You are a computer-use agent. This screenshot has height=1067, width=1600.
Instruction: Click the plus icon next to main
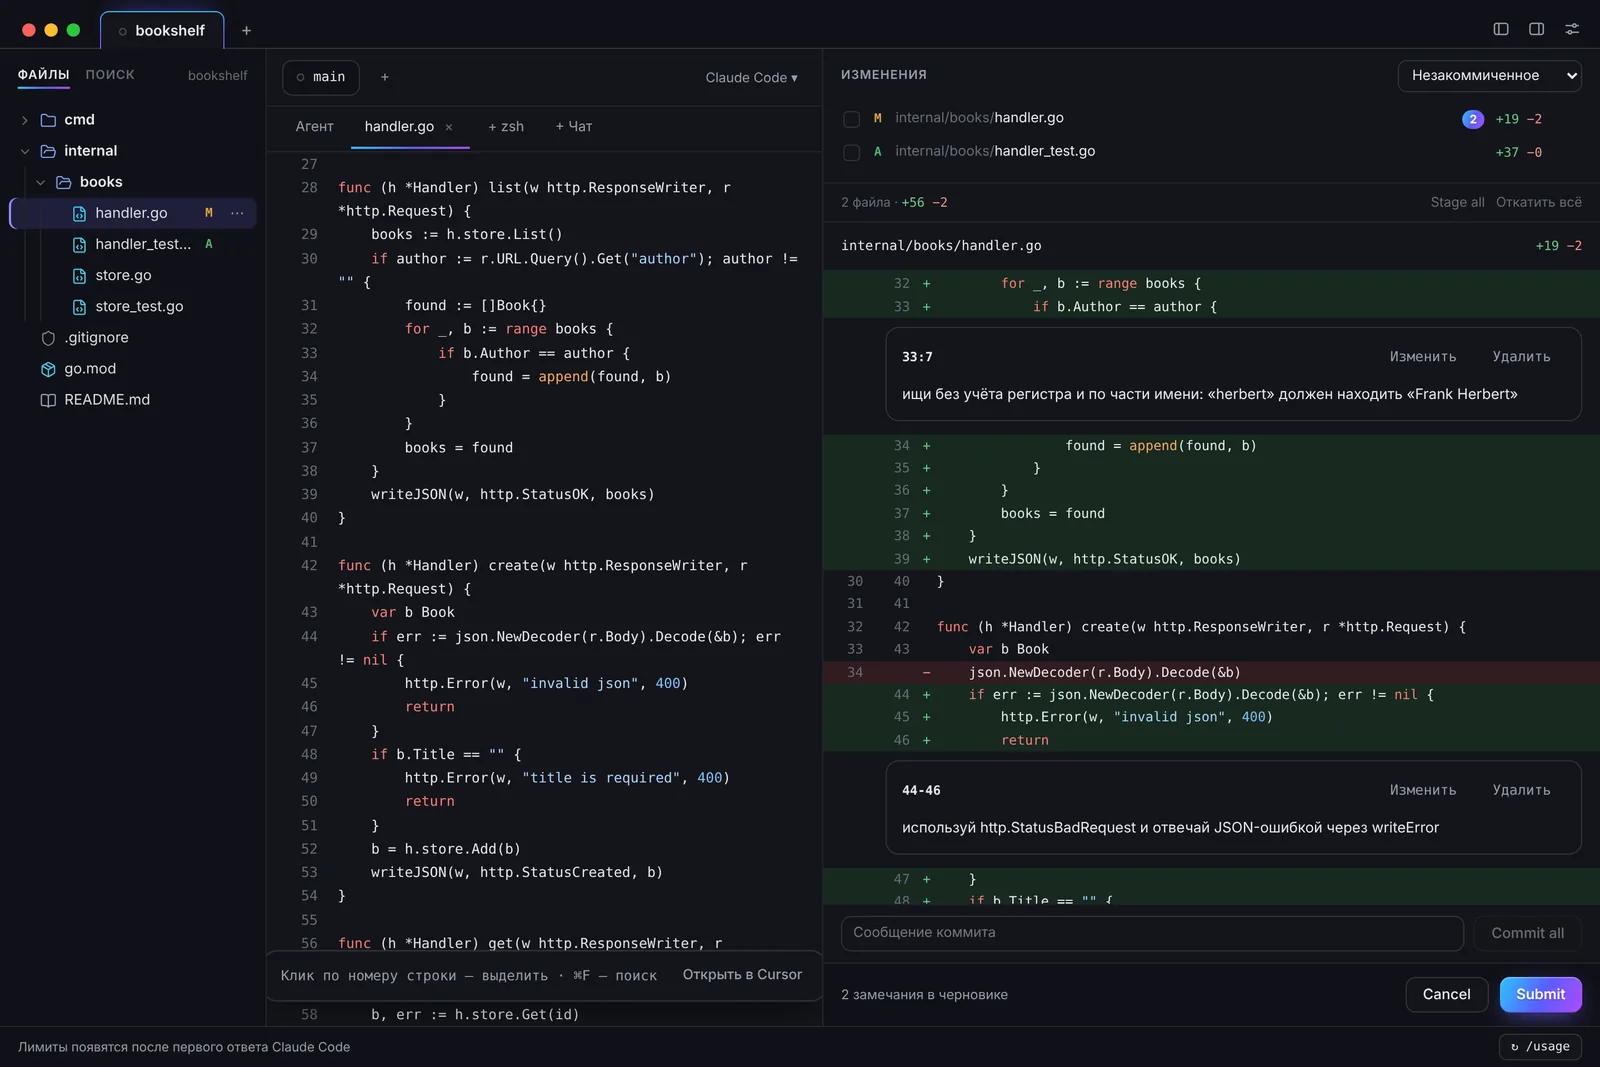tap(385, 77)
